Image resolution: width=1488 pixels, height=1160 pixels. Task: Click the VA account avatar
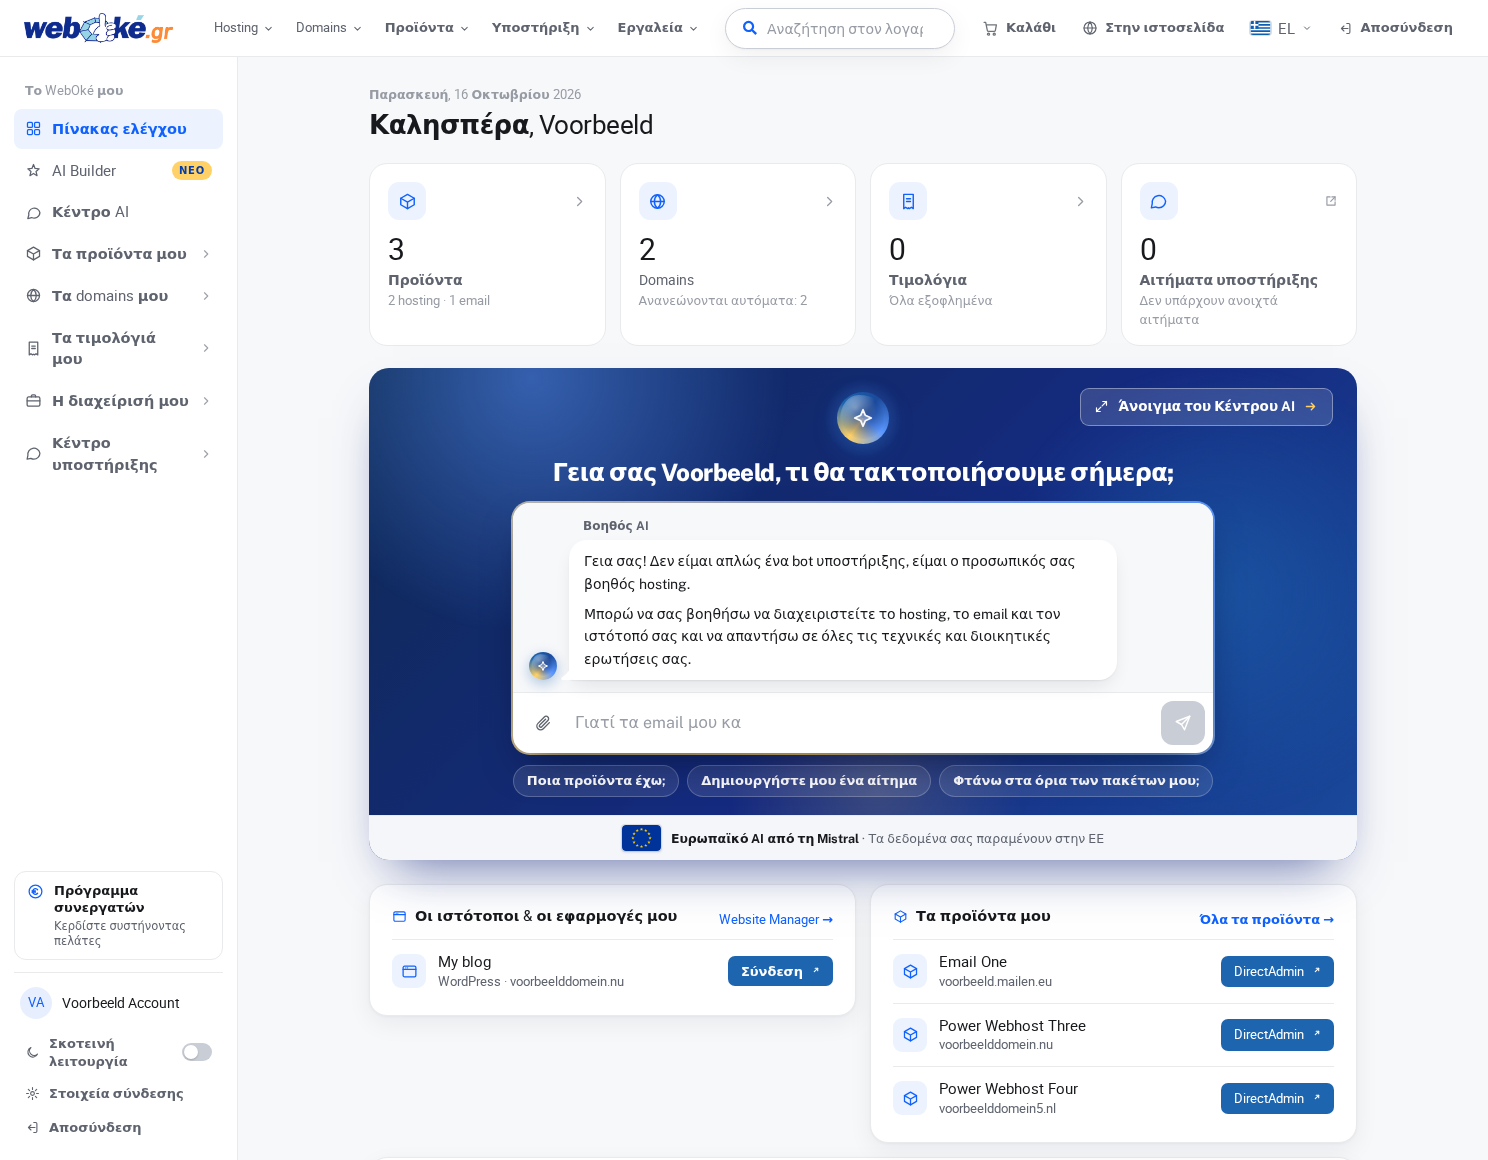(36, 1003)
